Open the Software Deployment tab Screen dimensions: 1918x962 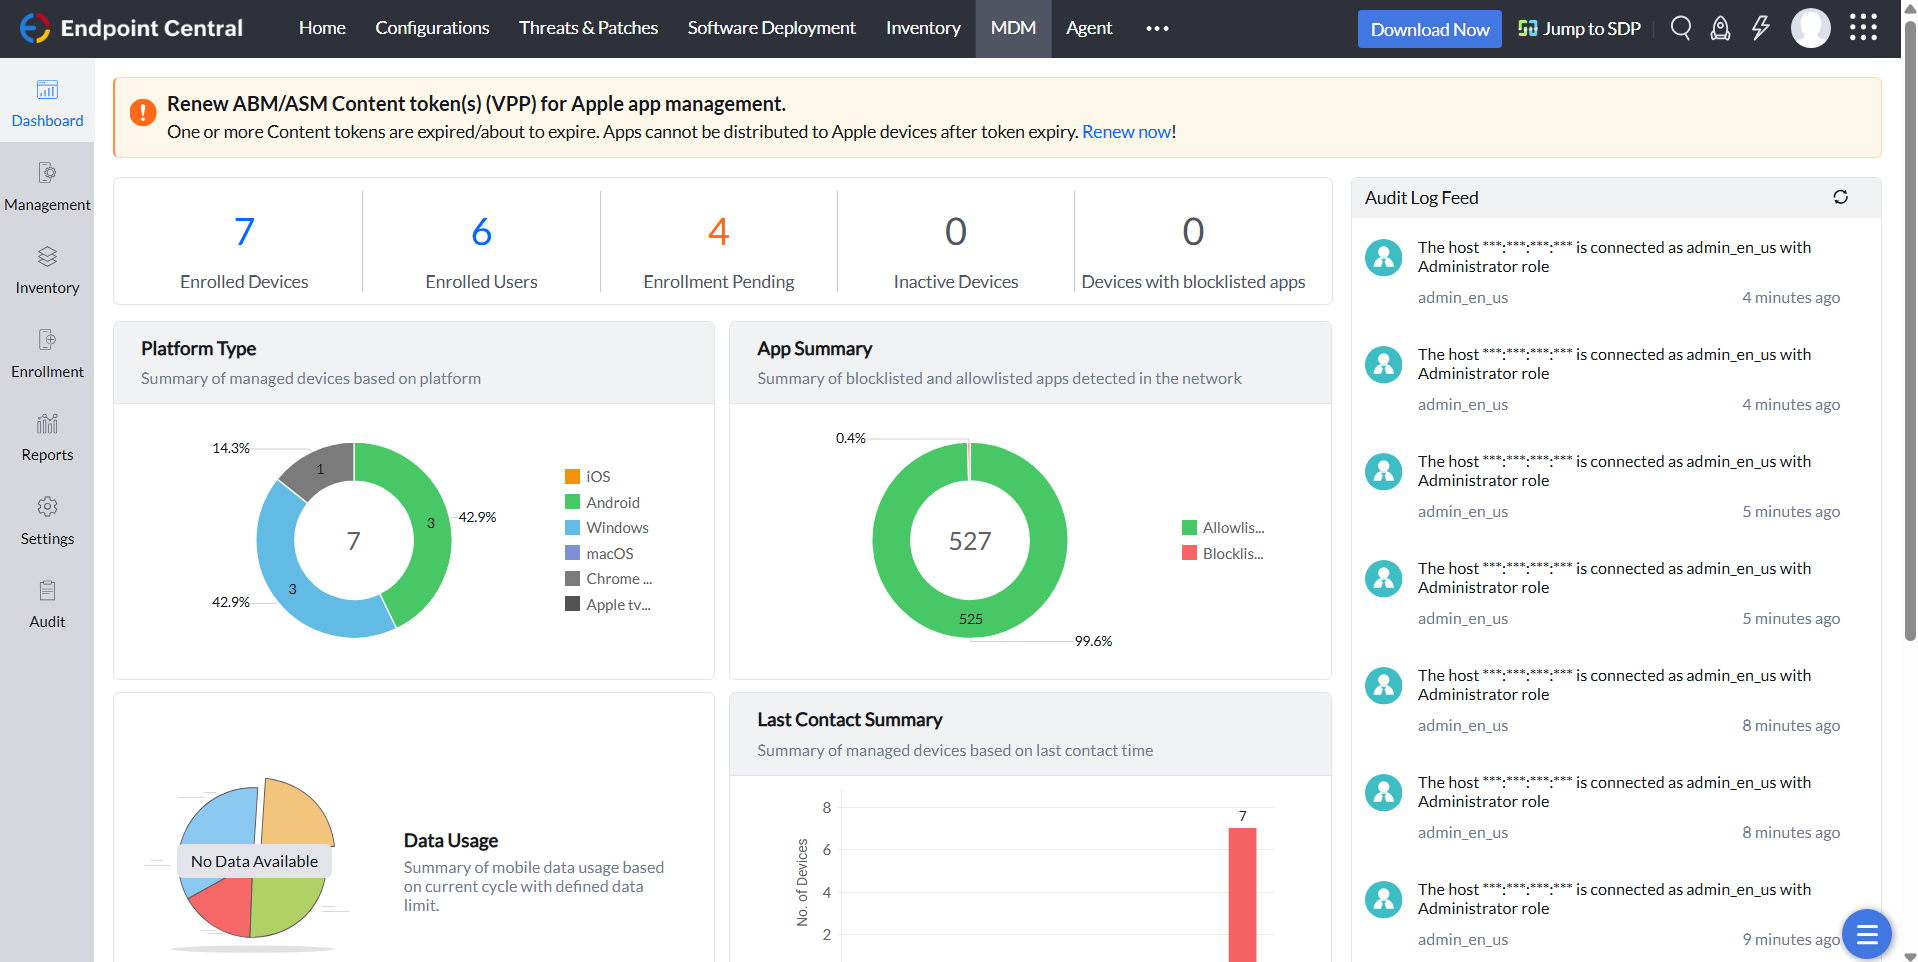pos(771,28)
